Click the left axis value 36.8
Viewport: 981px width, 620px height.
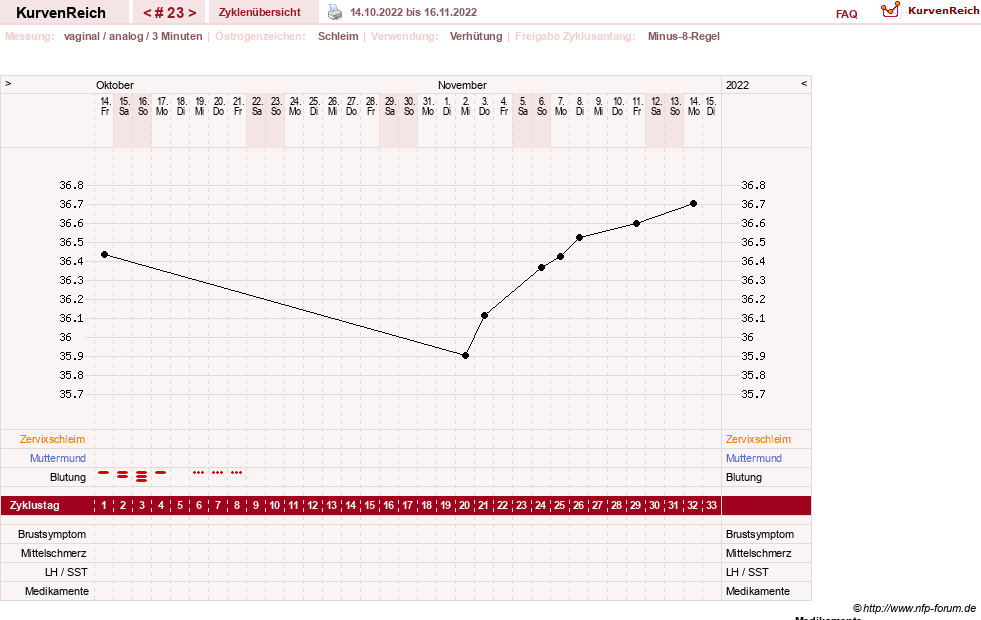71,185
